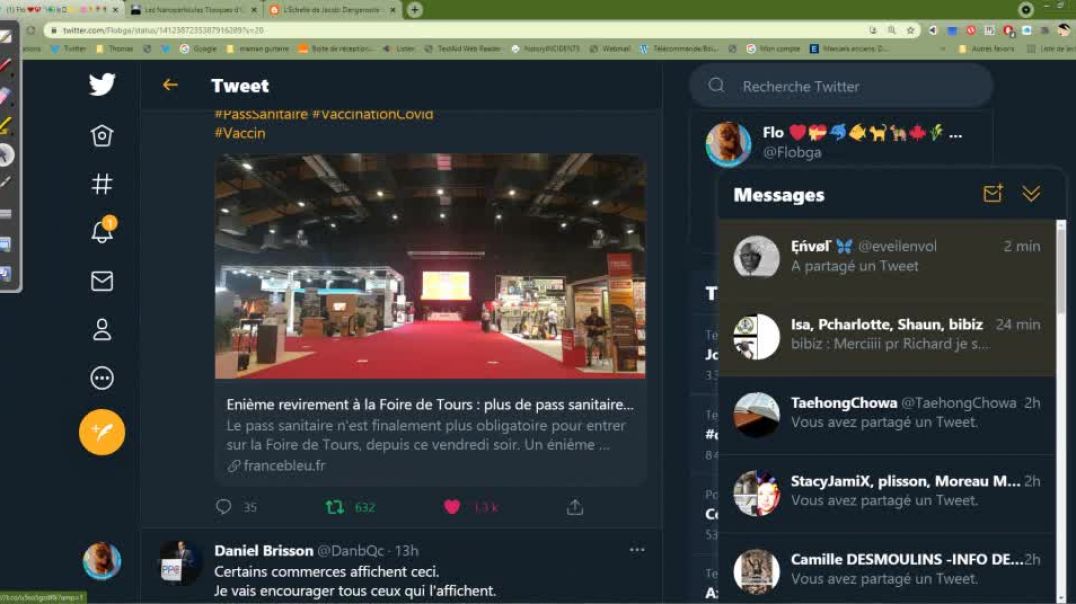Viewport: 1076px width, 604px height.
Task: Click the new message compose icon in Messages
Action: pos(993,194)
